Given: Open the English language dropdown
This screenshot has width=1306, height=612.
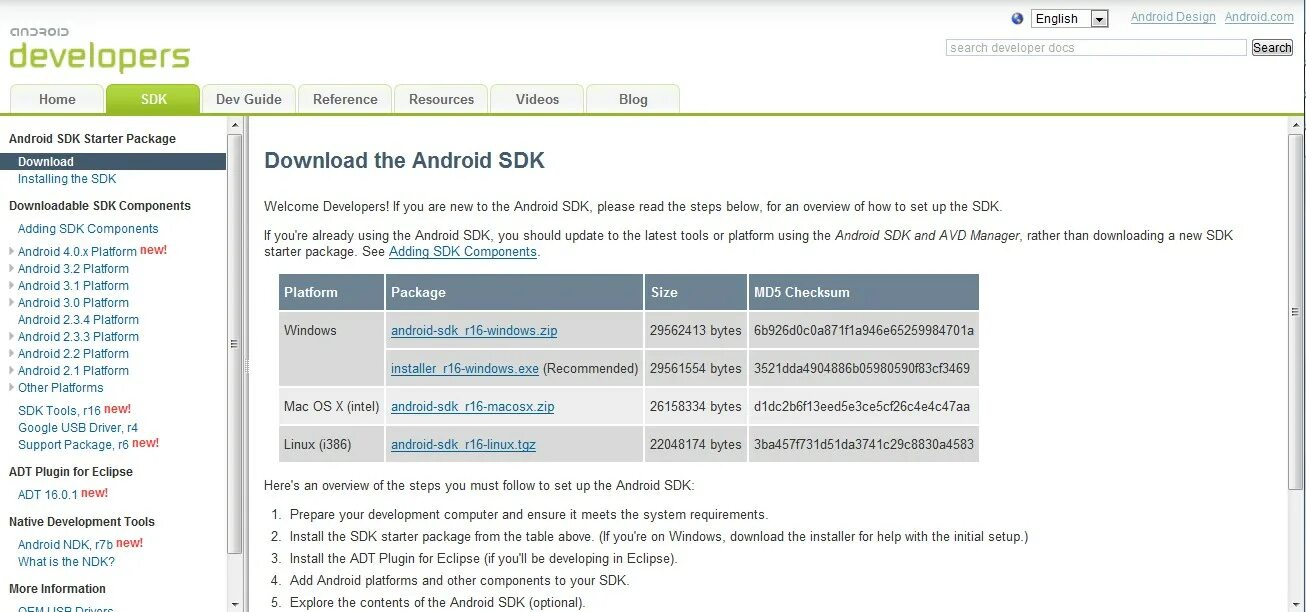Looking at the screenshot, I should click(1070, 19).
